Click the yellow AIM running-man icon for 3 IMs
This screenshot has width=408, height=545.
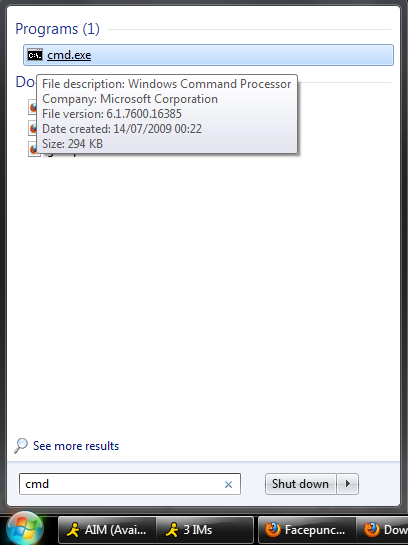pyautogui.click(x=172, y=530)
